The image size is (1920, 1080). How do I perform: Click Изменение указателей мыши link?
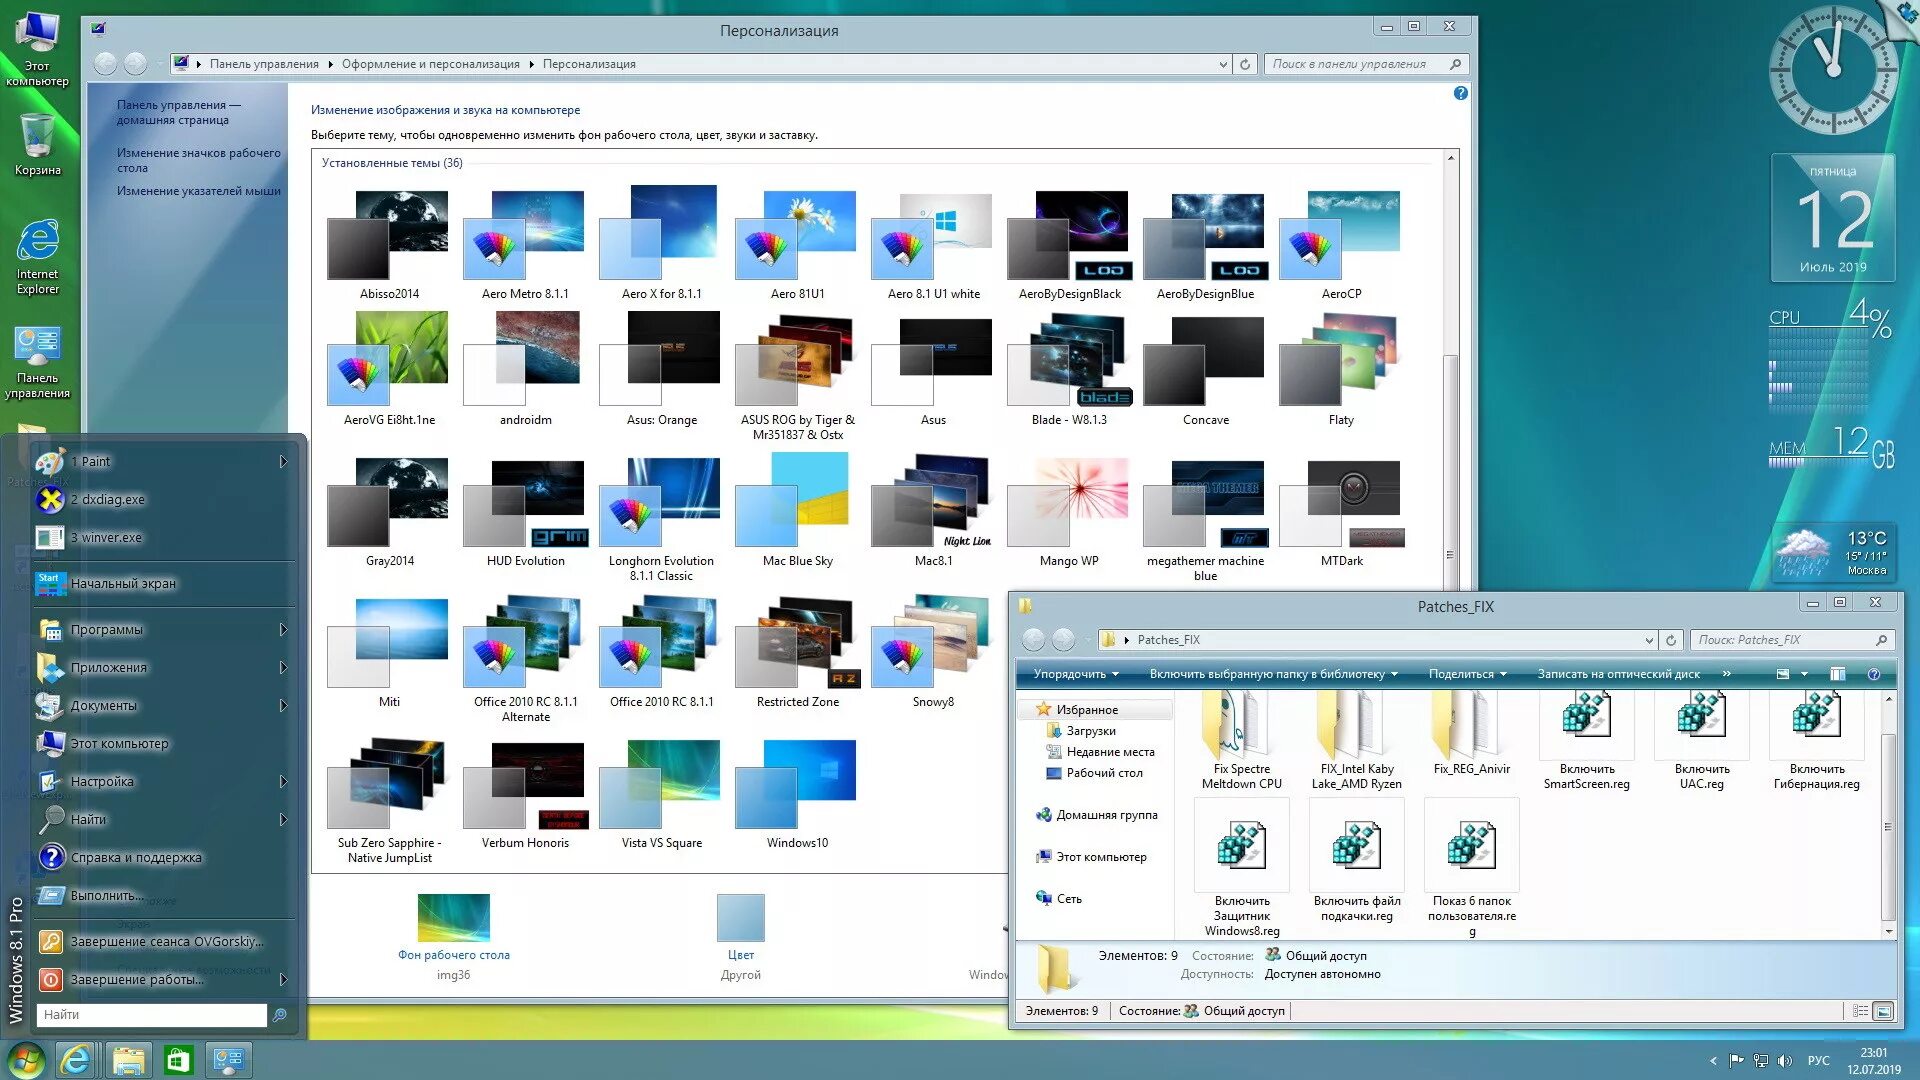click(198, 191)
